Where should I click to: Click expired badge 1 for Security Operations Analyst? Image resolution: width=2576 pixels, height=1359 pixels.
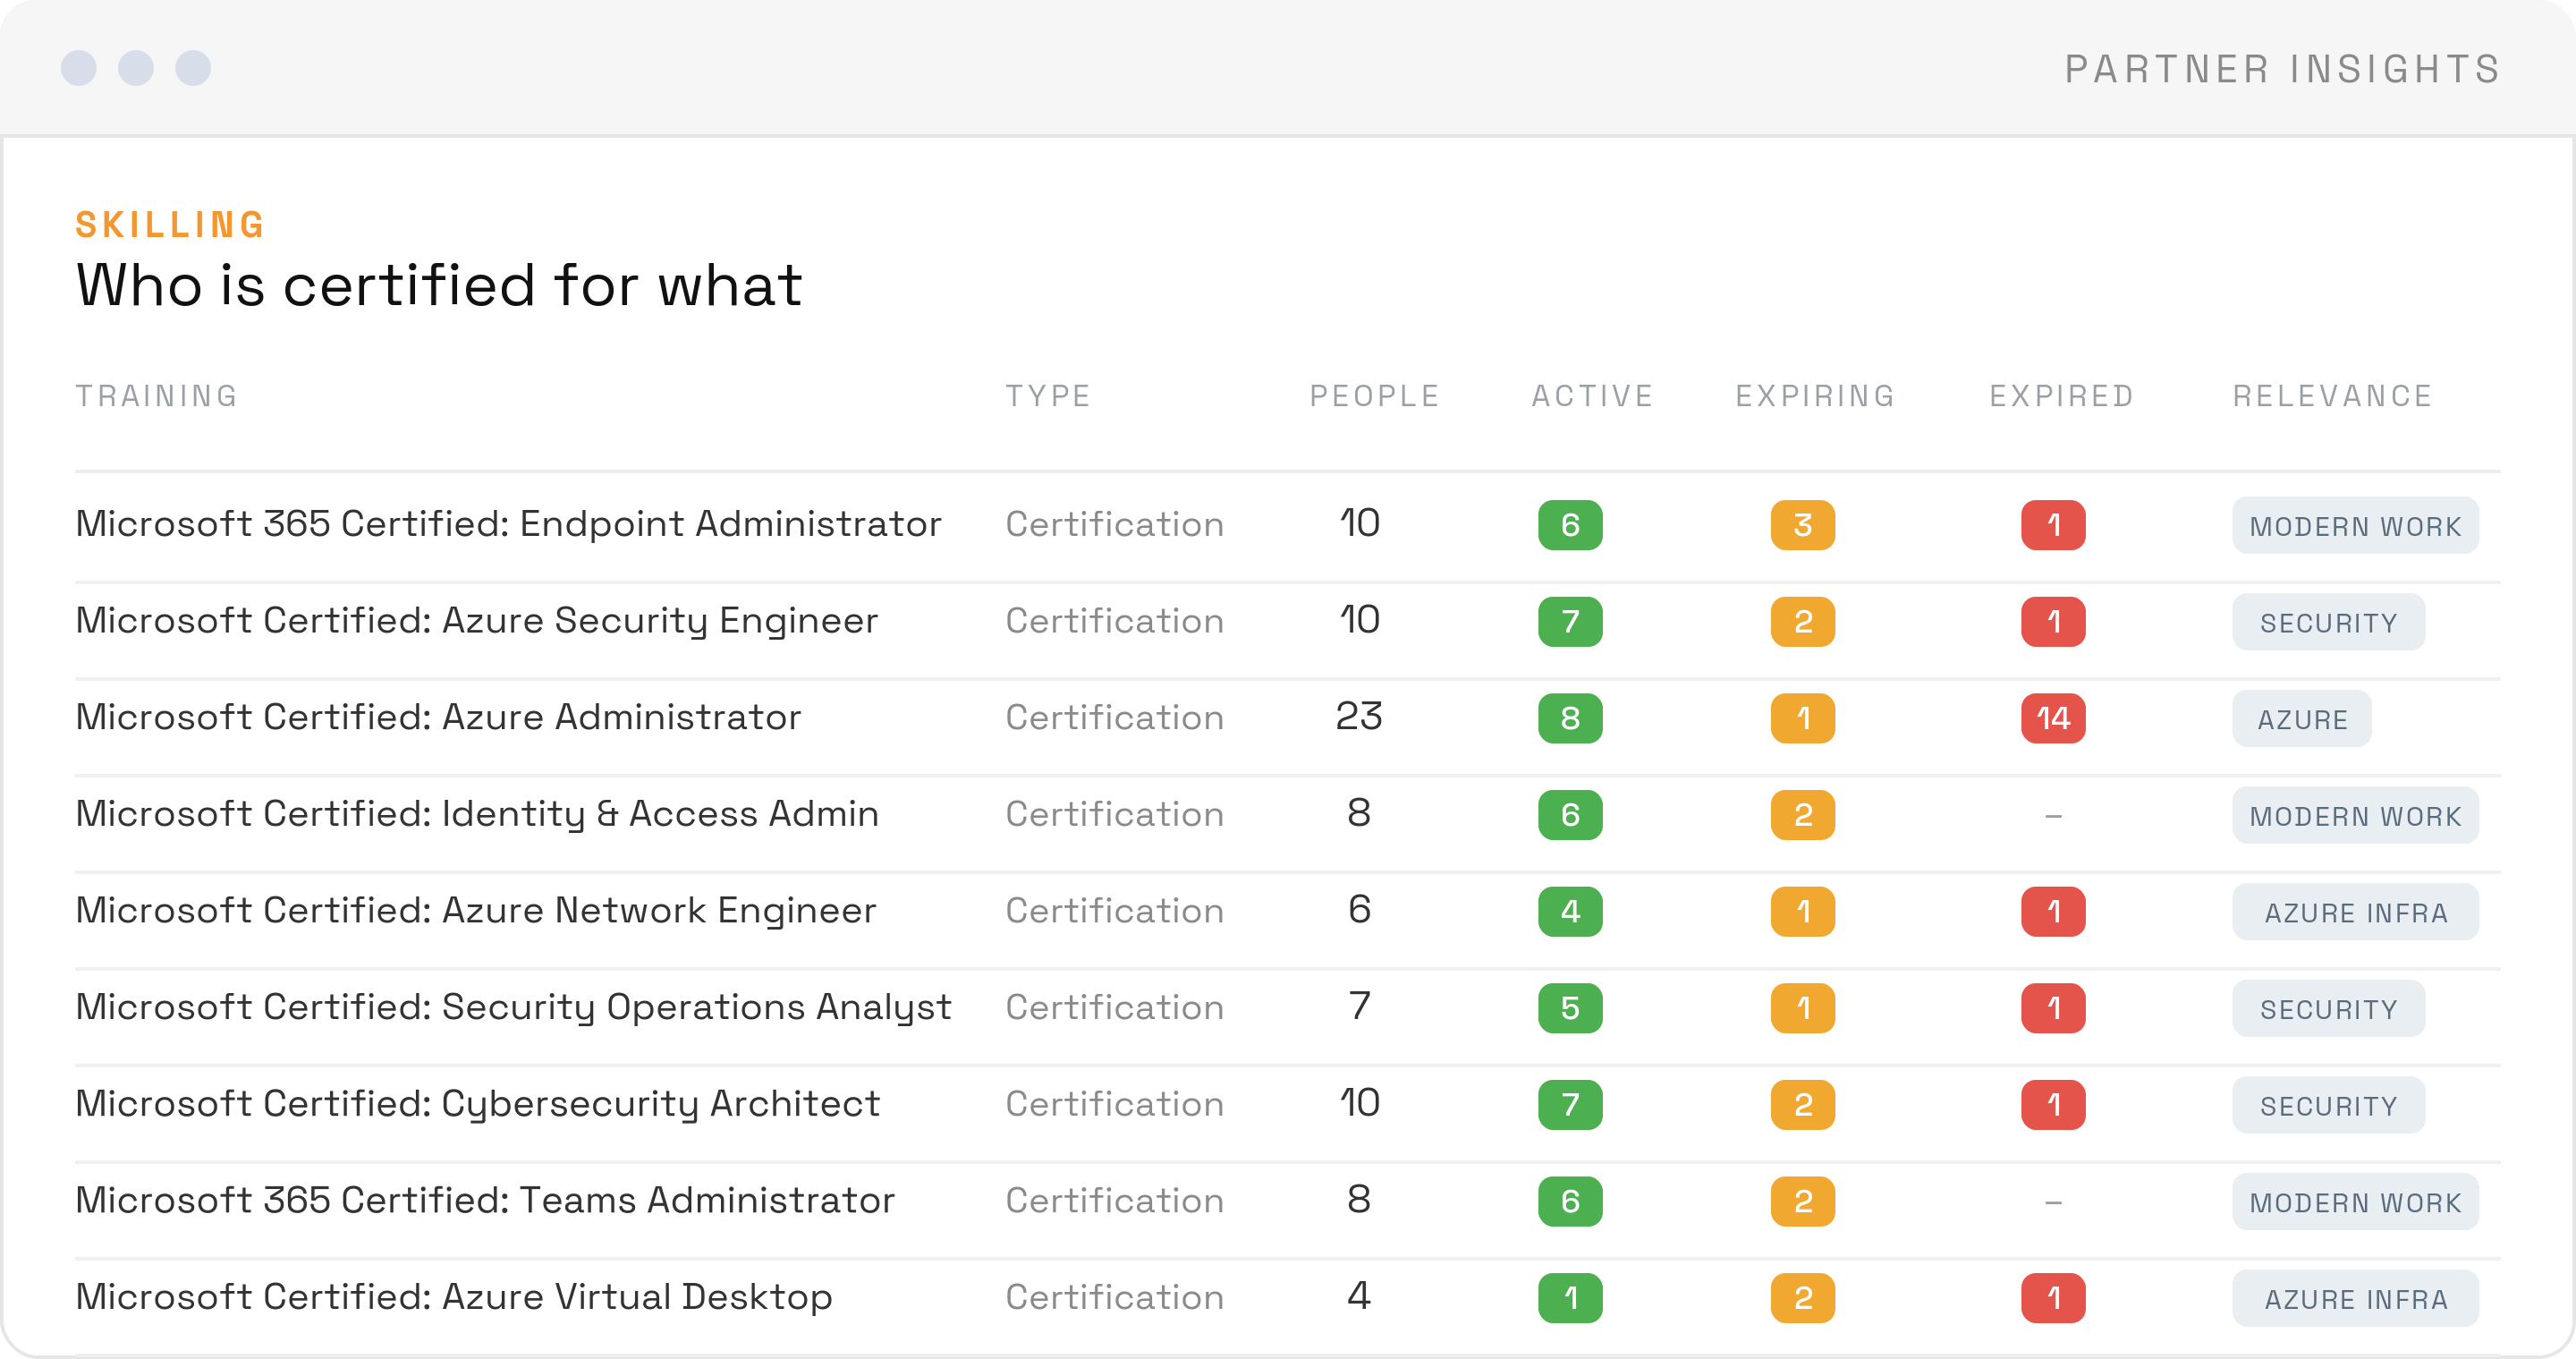click(x=2053, y=1008)
